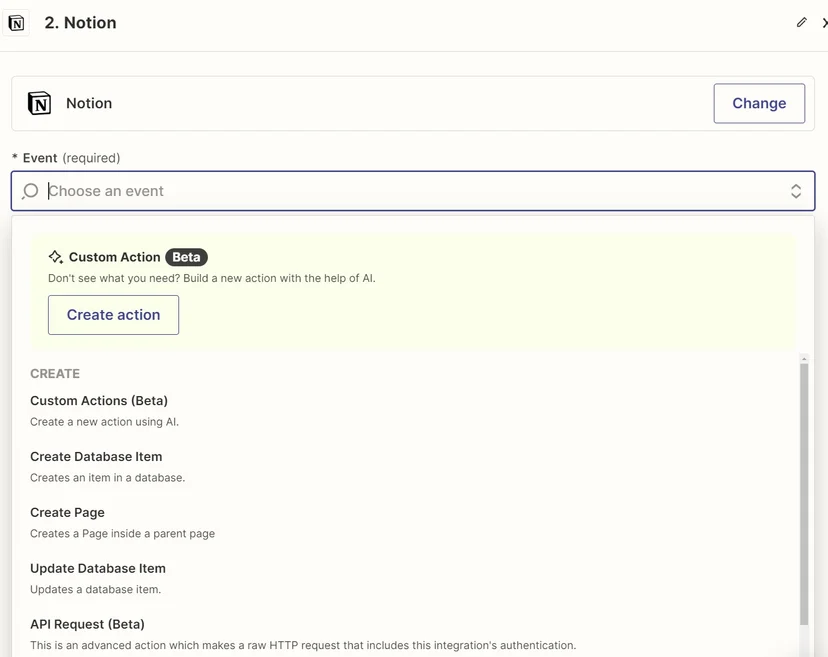Click 'Updates a database item.' description
This screenshot has height=657, width=828.
tap(96, 590)
